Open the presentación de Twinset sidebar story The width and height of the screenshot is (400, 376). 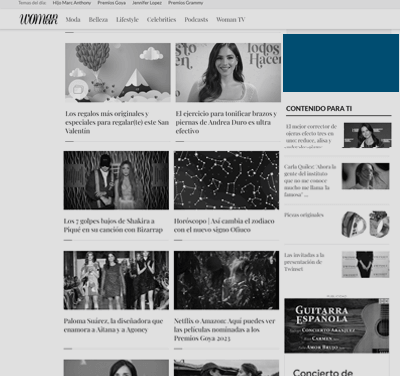pos(304,262)
